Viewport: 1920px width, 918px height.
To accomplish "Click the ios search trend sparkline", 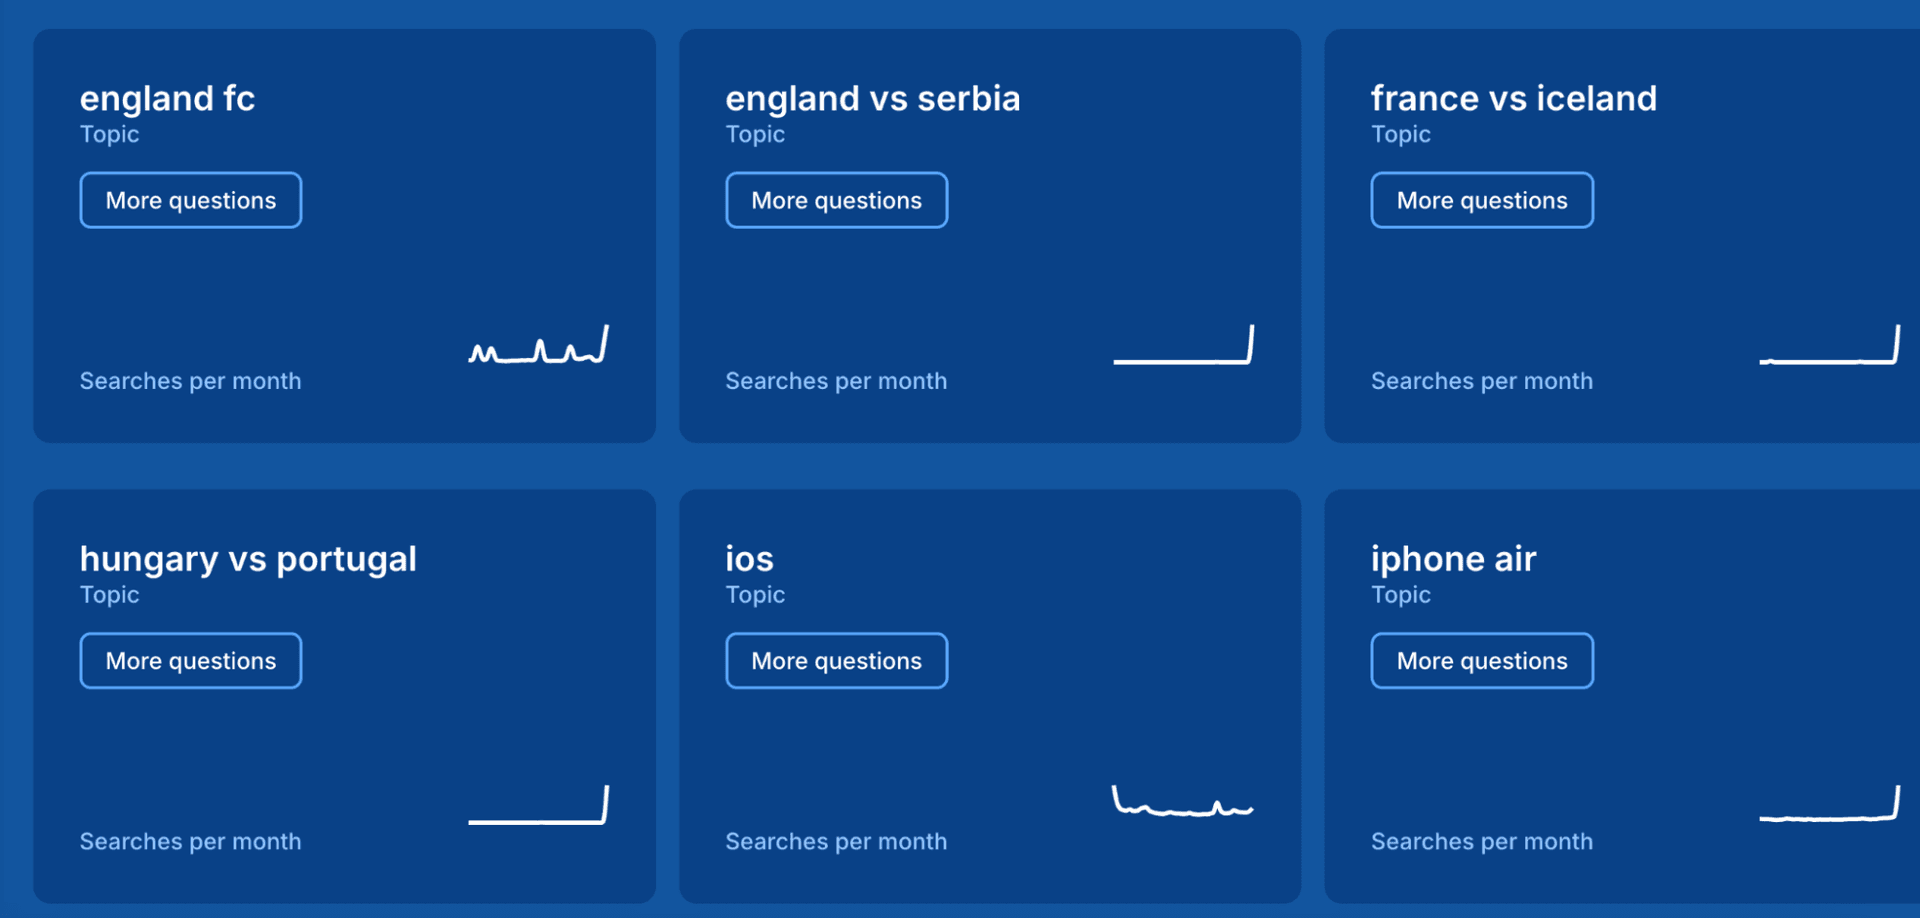I will coord(1184,803).
